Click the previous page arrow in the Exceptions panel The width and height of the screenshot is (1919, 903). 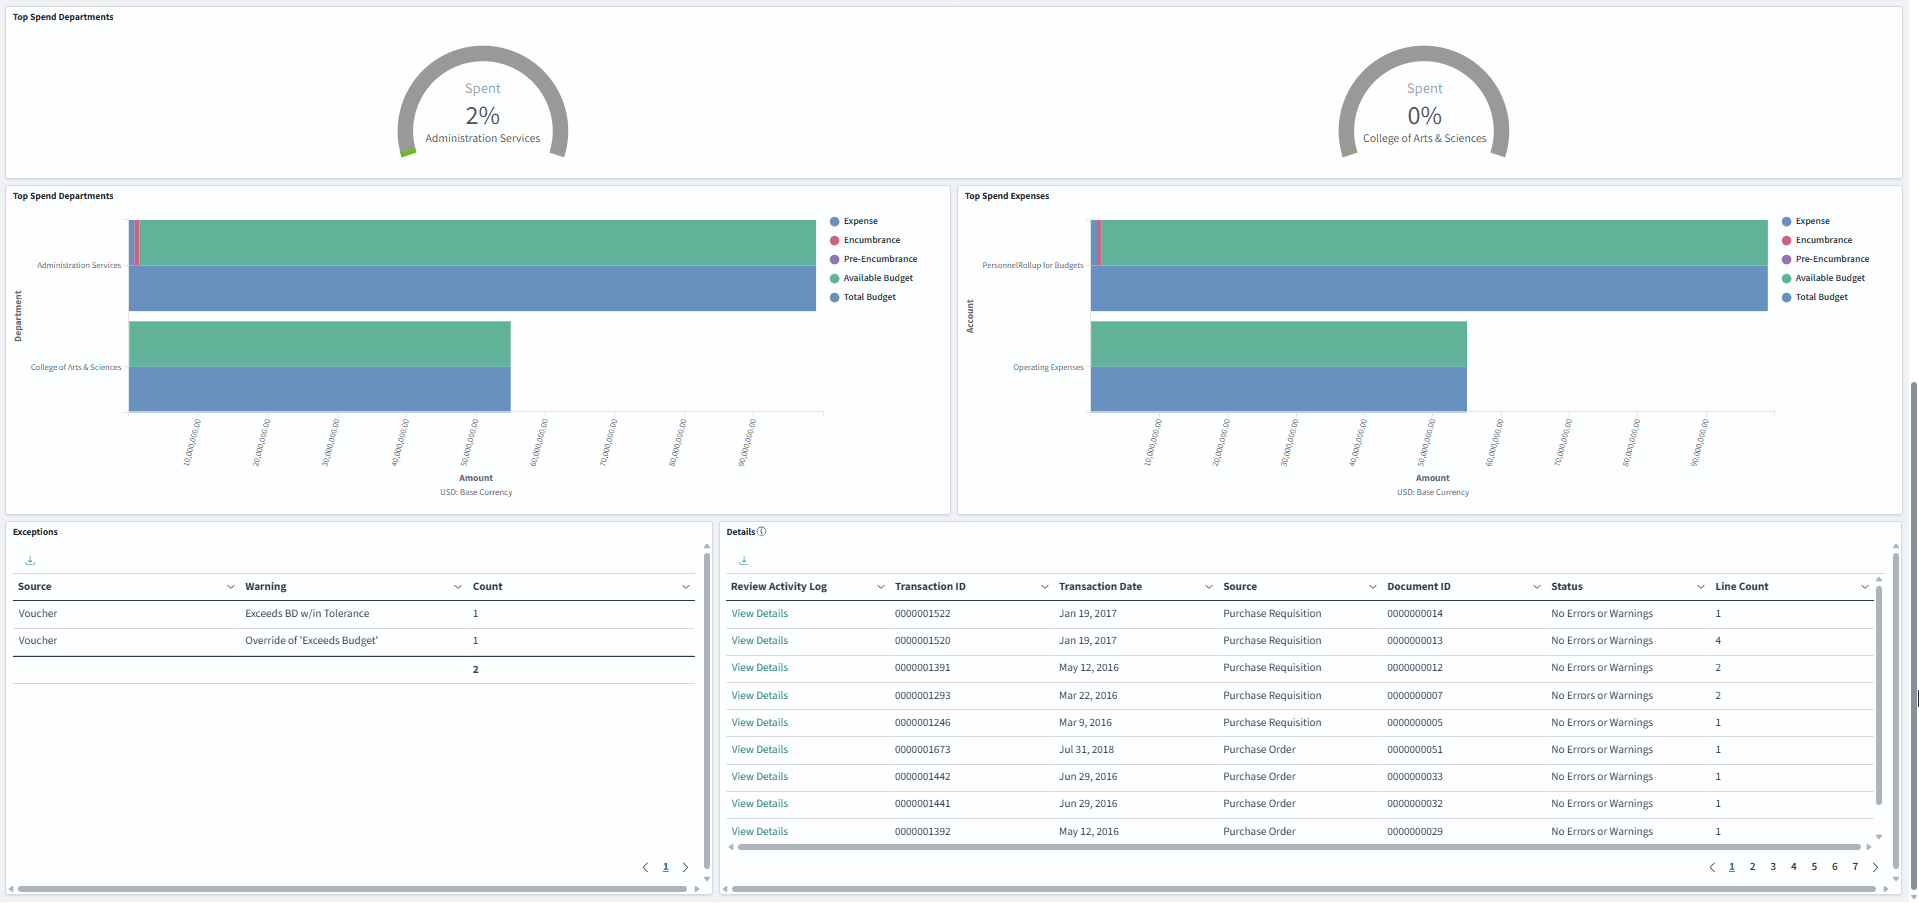click(645, 867)
